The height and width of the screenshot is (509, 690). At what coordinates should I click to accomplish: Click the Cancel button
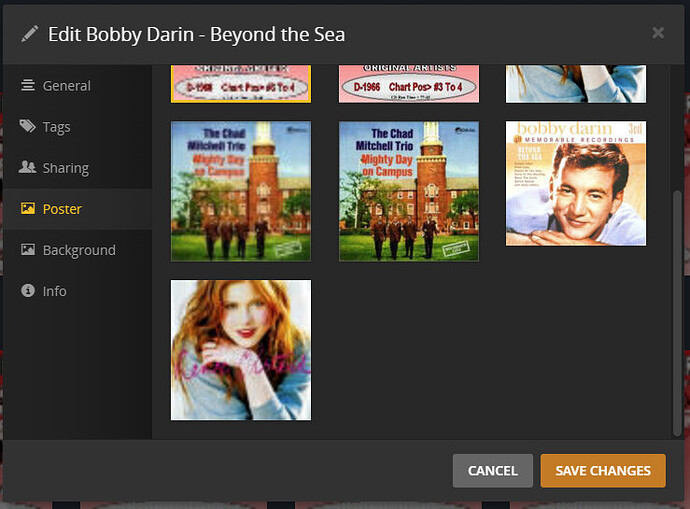492,471
